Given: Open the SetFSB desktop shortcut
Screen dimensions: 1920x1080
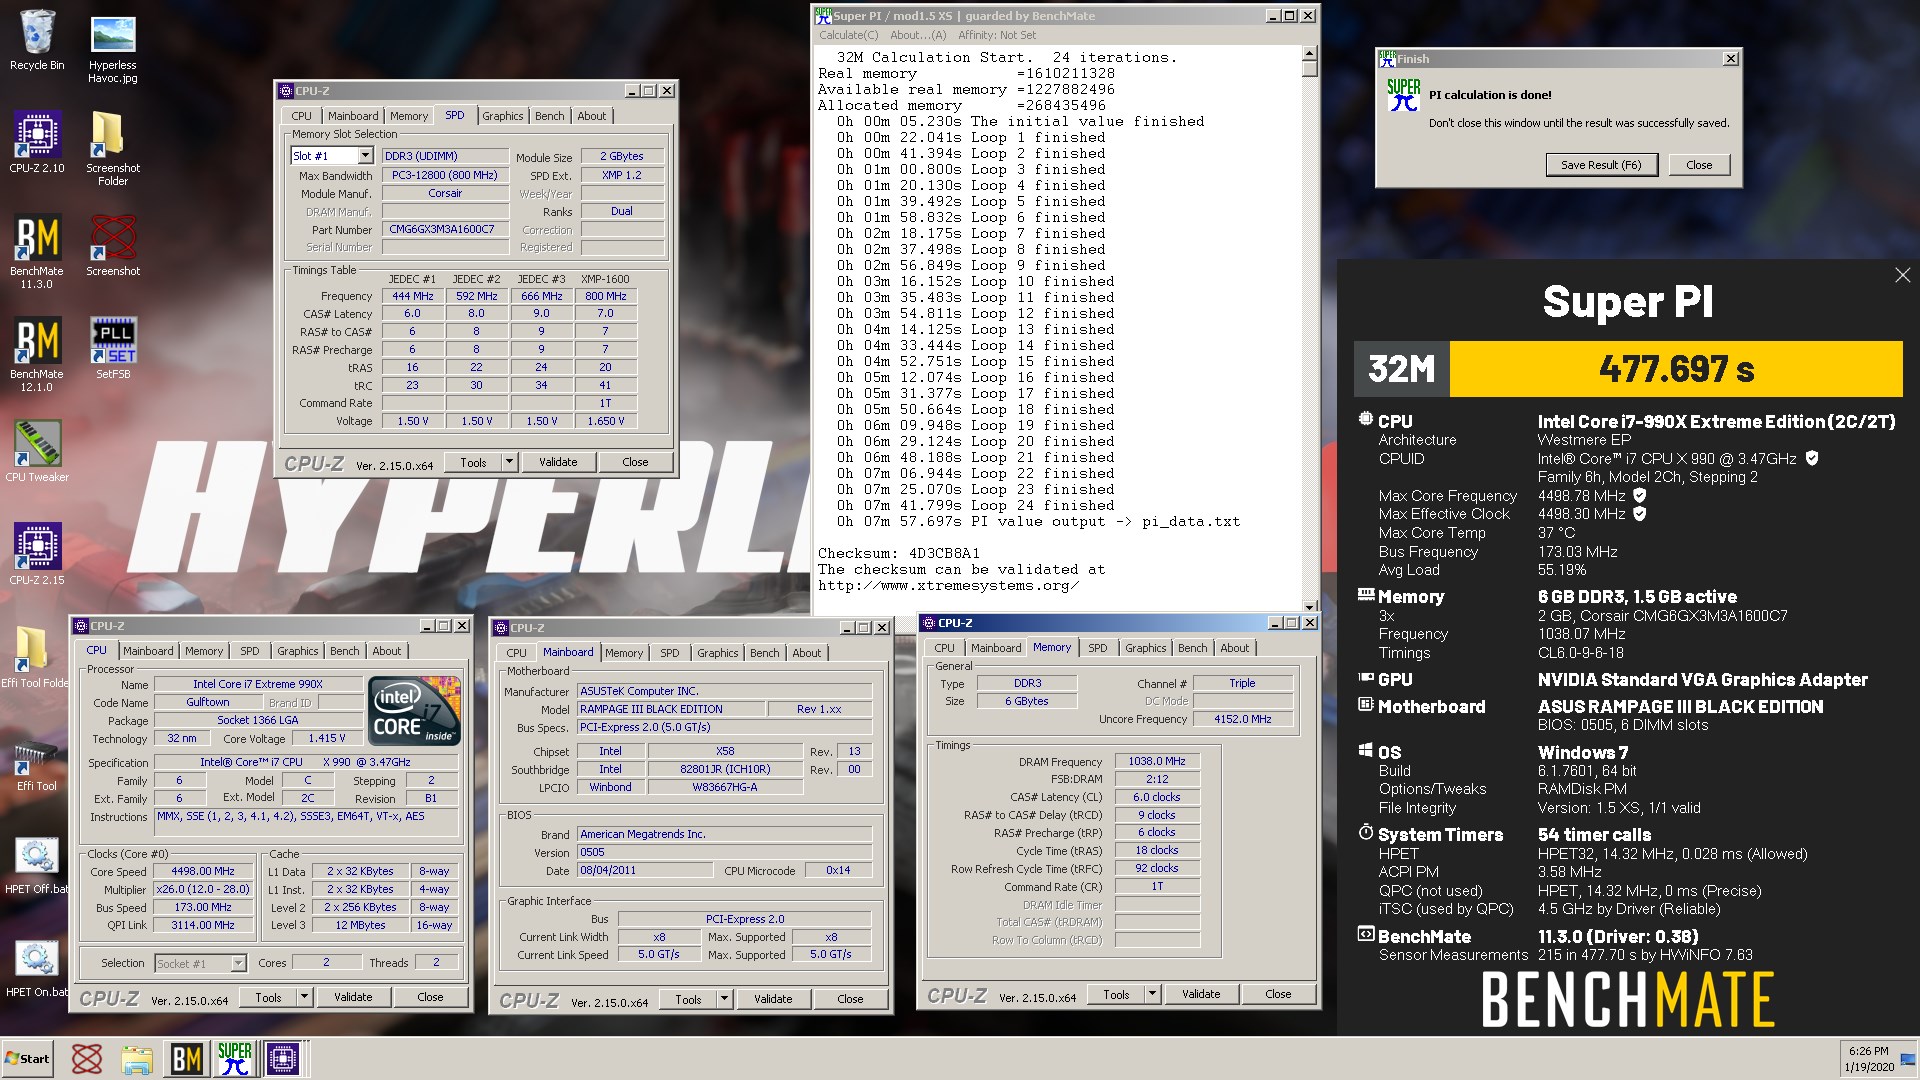Looking at the screenshot, I should pos(113,348).
